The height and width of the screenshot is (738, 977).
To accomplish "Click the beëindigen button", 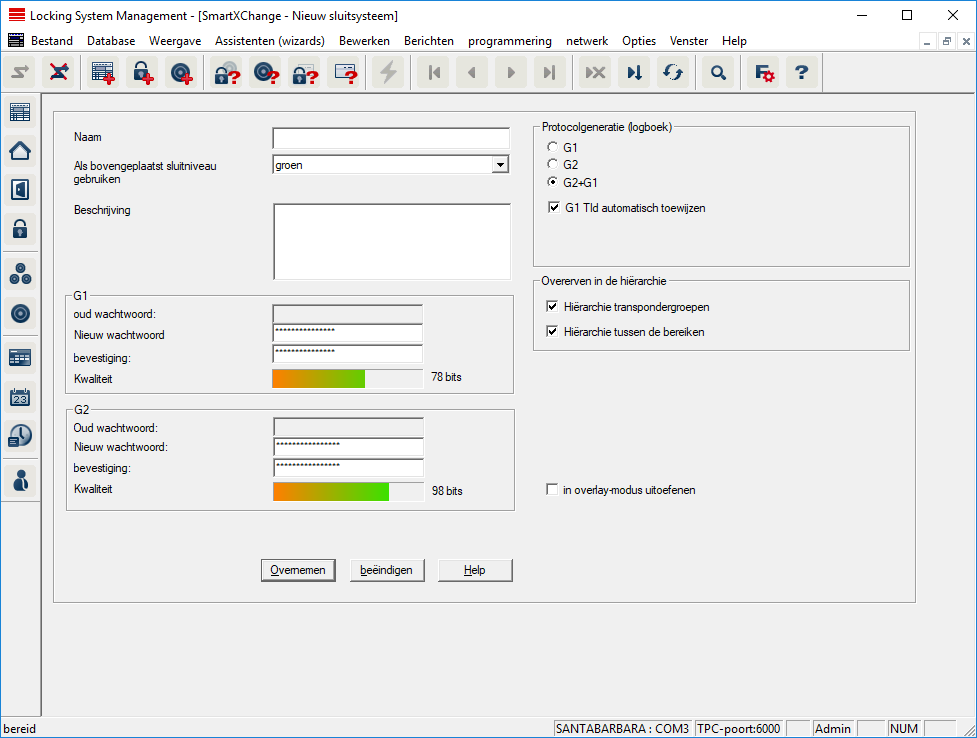I will [387, 570].
